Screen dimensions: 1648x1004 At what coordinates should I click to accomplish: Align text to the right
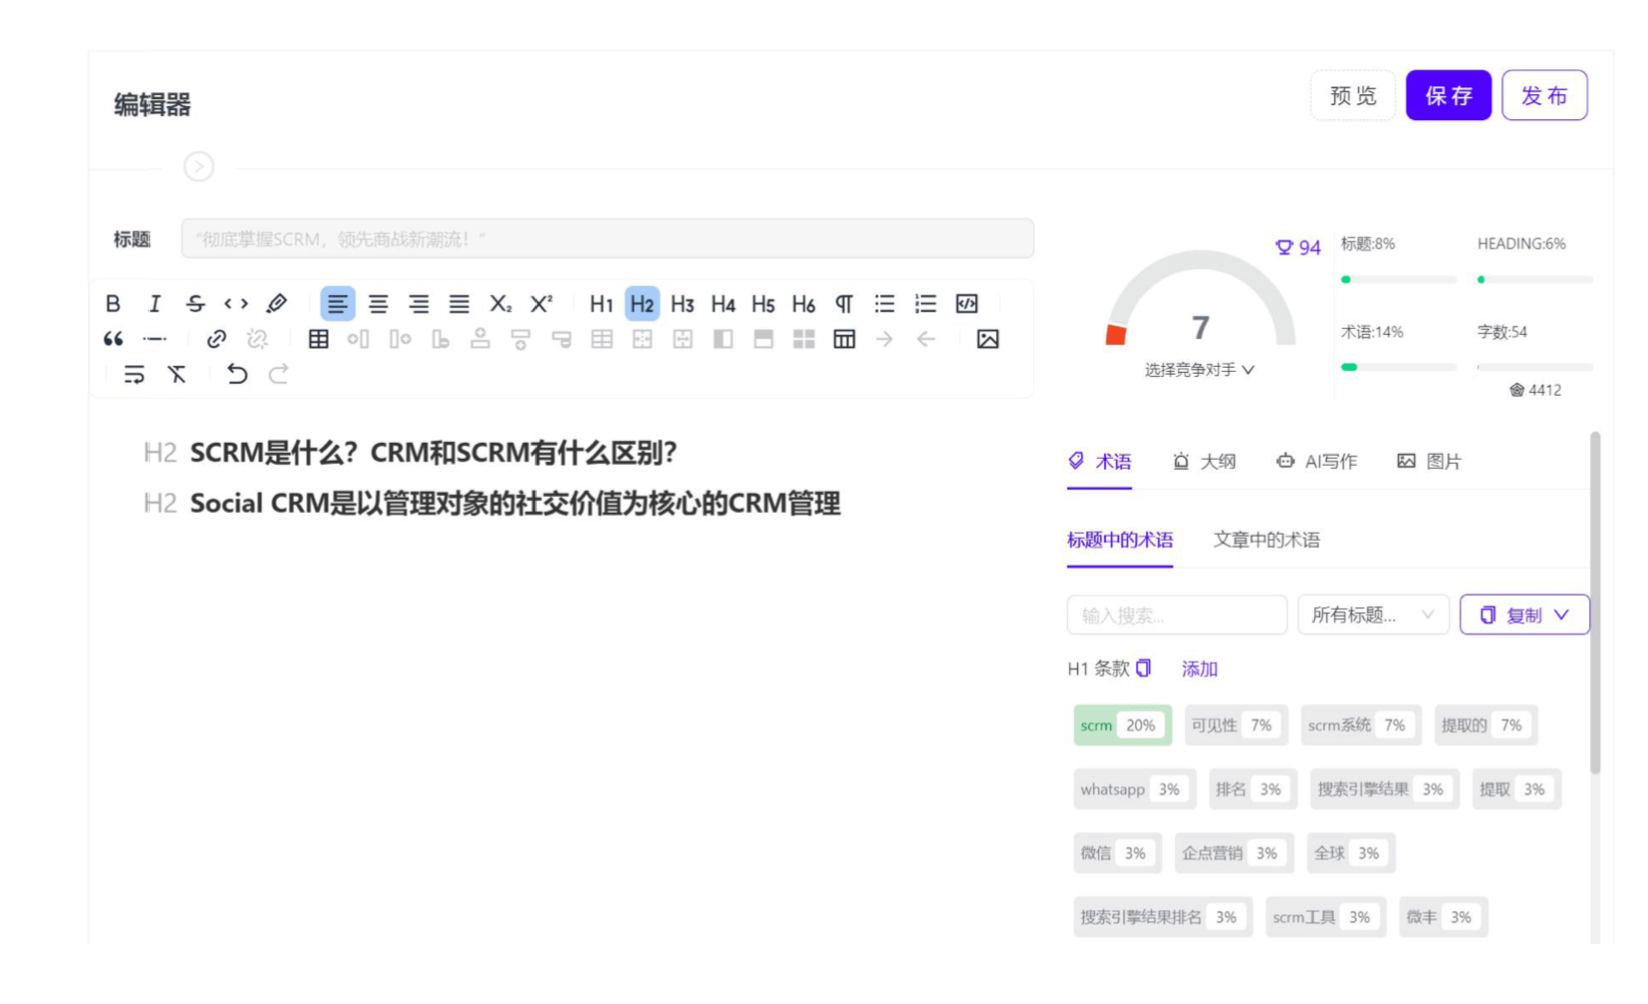(x=419, y=303)
